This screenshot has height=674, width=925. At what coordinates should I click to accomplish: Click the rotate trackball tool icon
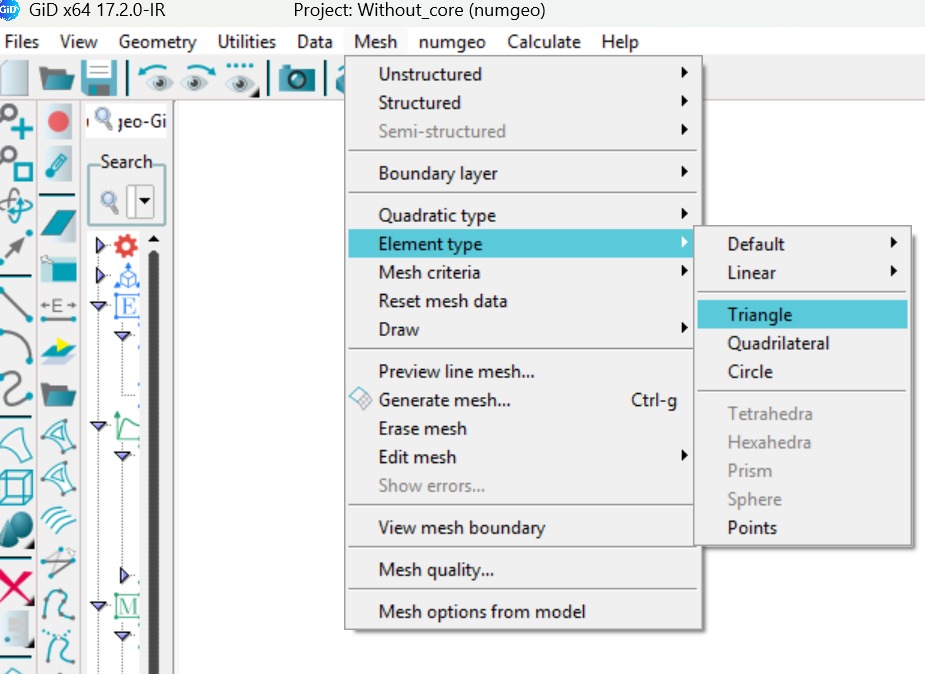pos(16,207)
